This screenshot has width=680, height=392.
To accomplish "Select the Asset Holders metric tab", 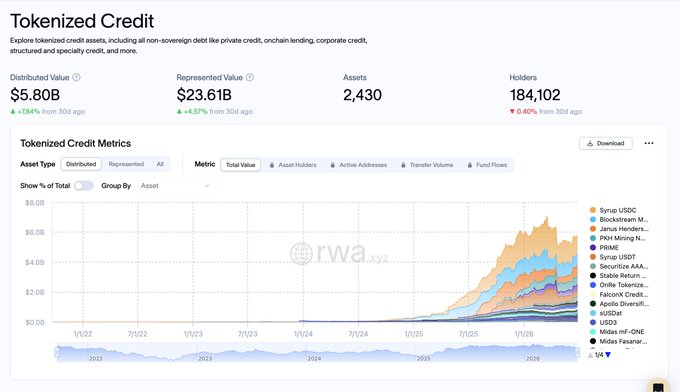I will pos(293,165).
